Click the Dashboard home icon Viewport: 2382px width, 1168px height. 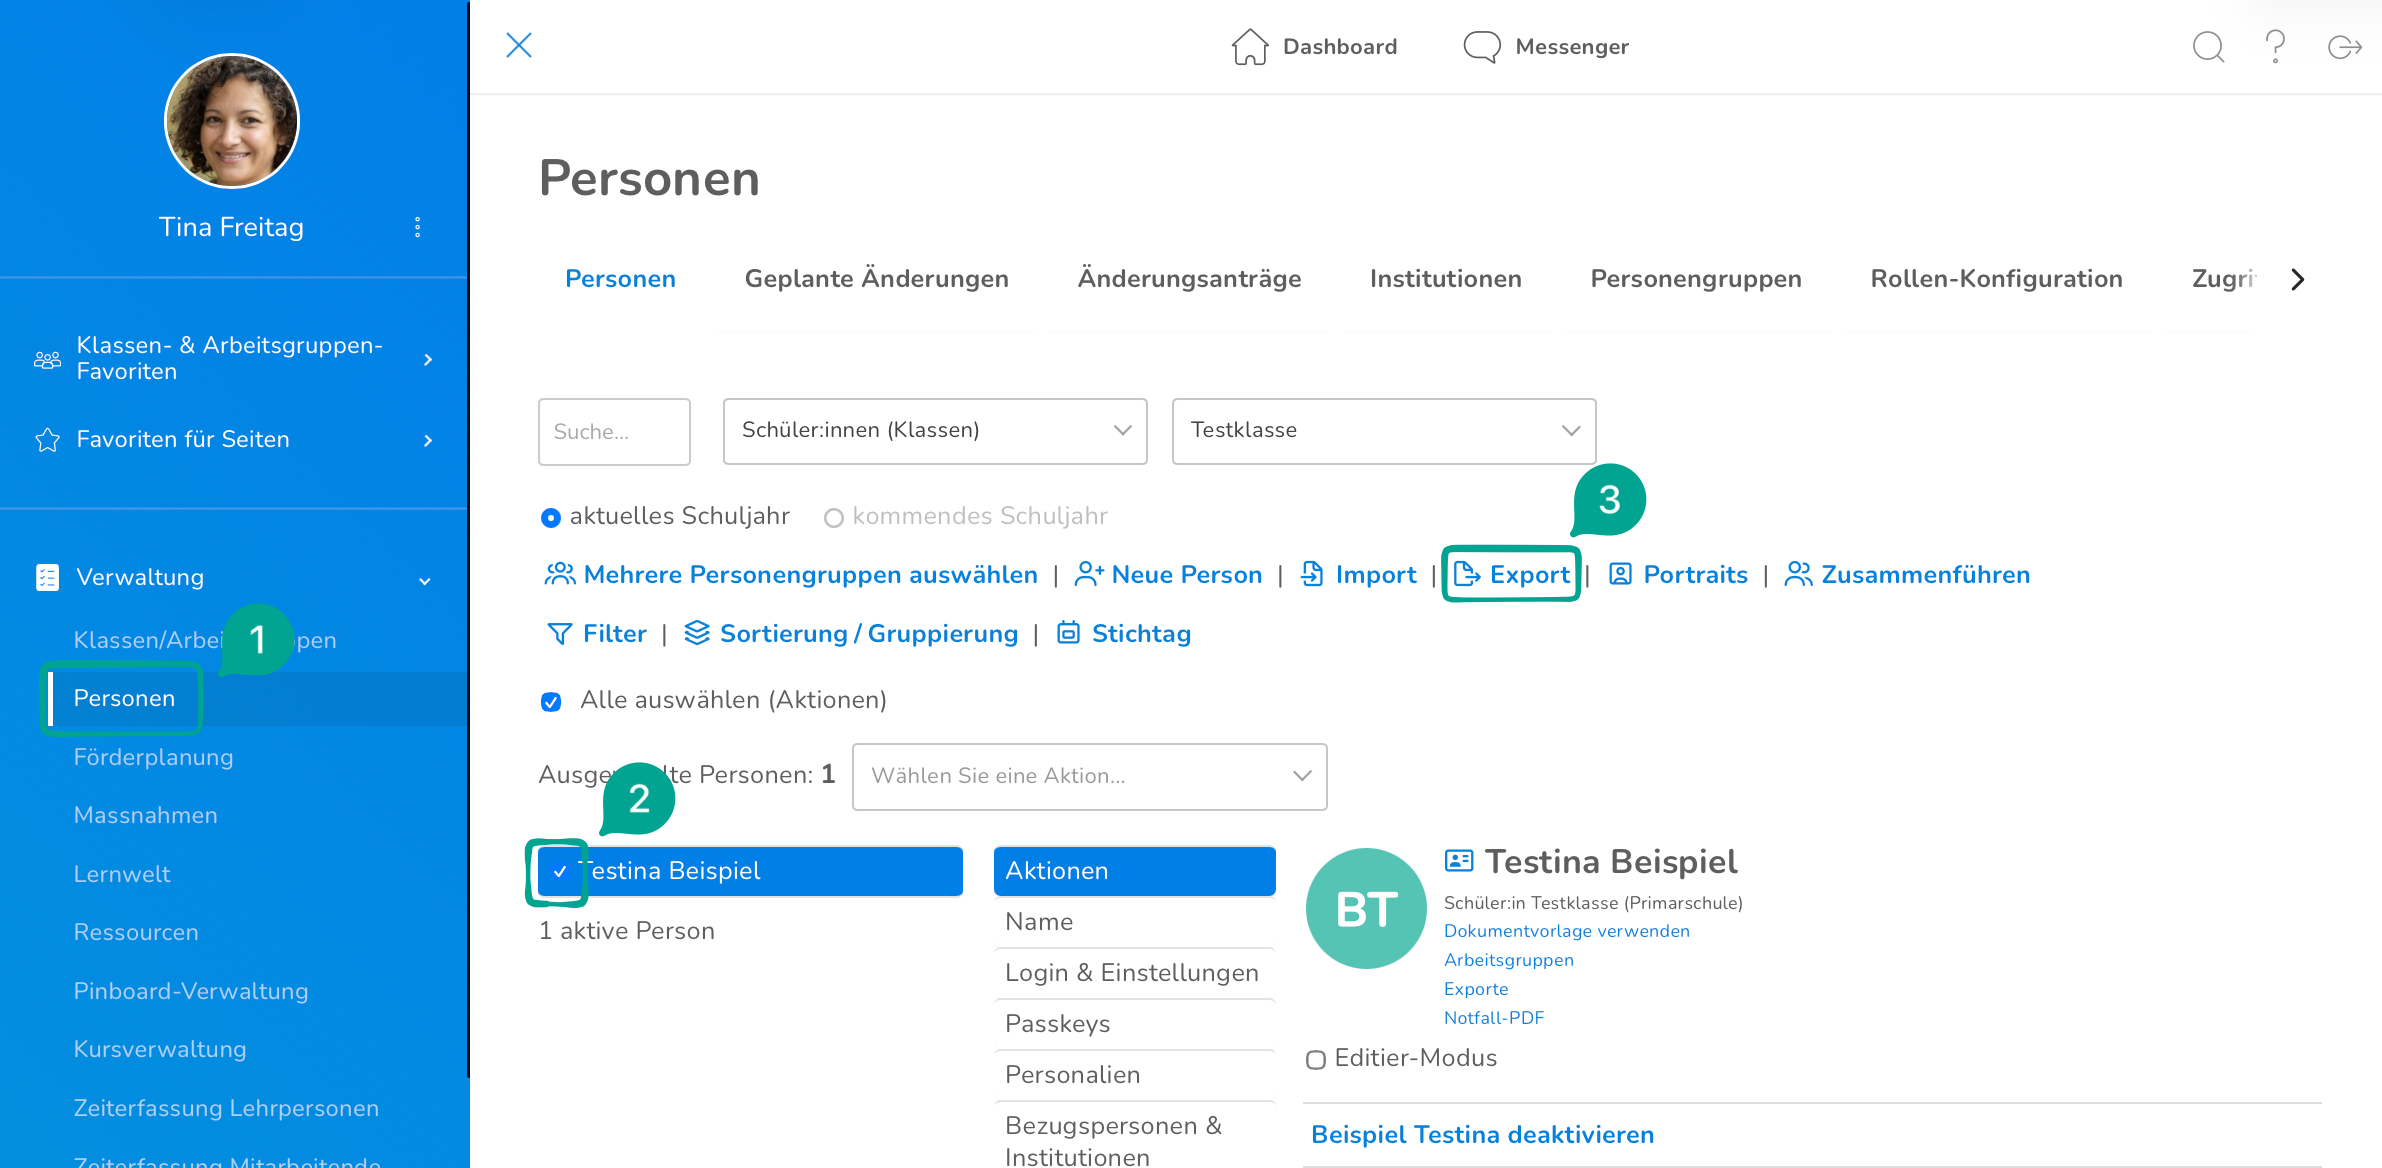[1249, 47]
